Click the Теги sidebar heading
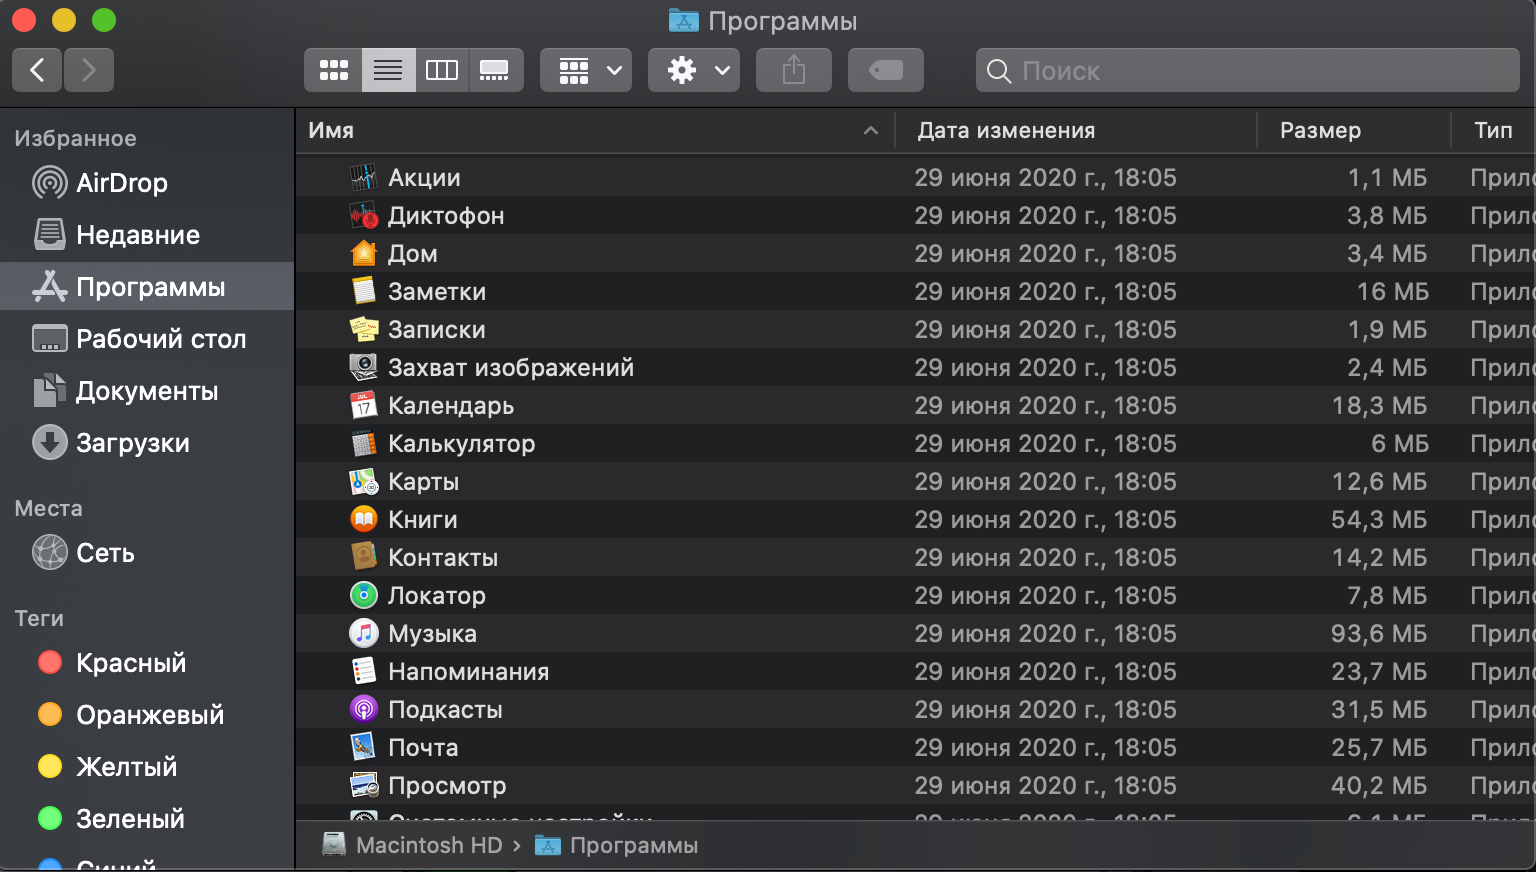The height and width of the screenshot is (872, 1536). (x=39, y=619)
